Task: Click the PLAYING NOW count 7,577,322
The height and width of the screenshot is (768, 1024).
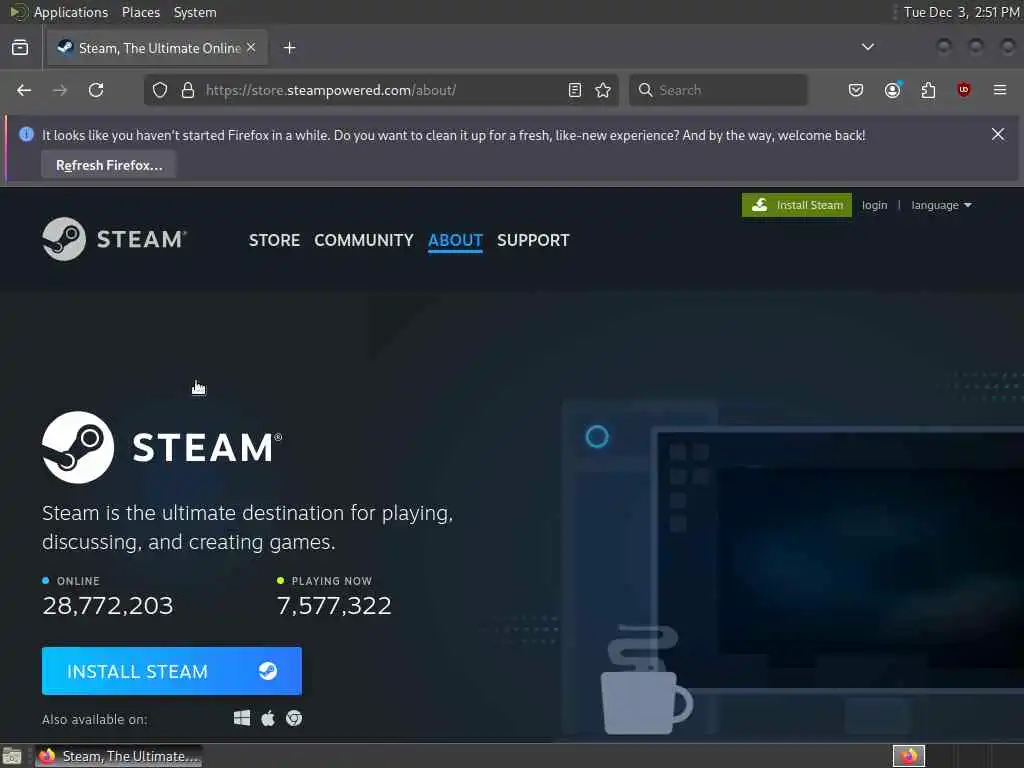Action: point(334,605)
